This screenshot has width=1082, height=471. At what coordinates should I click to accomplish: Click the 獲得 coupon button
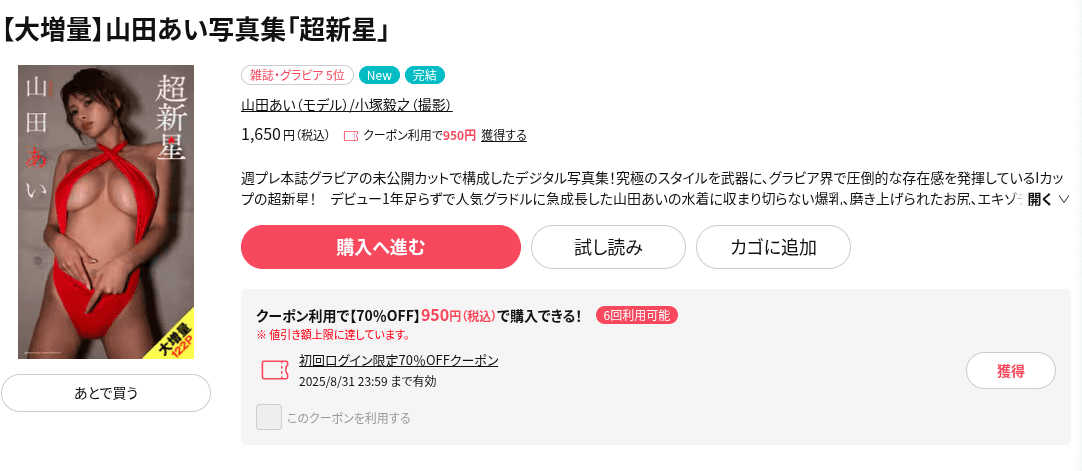1011,371
